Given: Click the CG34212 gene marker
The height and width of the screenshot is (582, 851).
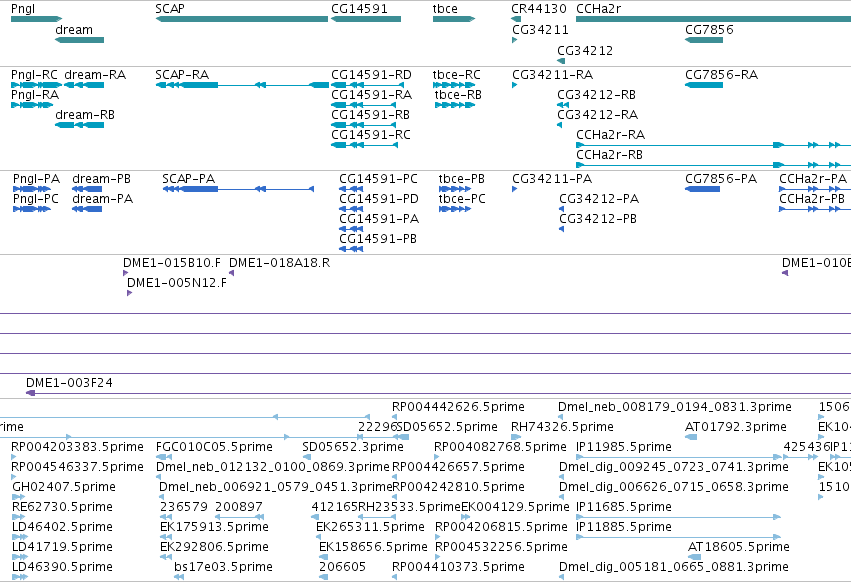Looking at the screenshot, I should [561, 61].
